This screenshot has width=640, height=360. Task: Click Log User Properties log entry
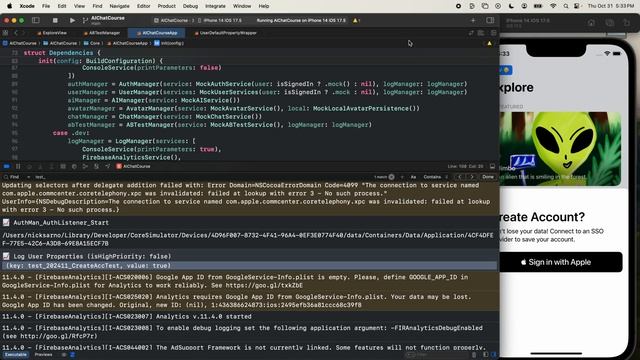[92, 257]
